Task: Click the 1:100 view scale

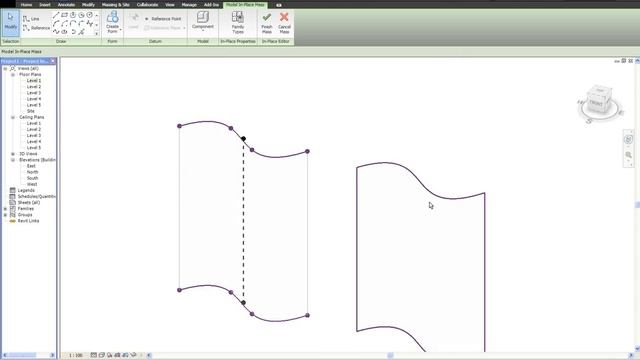Action: click(x=76, y=355)
